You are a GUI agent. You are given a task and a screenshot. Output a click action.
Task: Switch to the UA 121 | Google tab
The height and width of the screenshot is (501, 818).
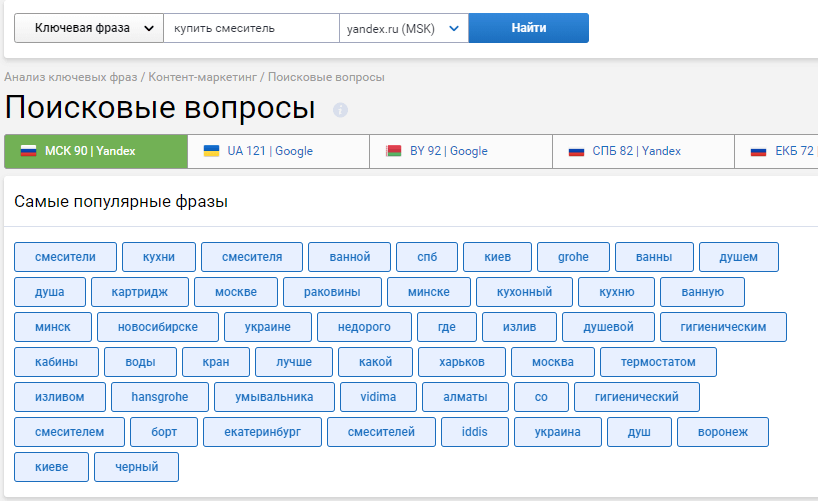(x=278, y=151)
